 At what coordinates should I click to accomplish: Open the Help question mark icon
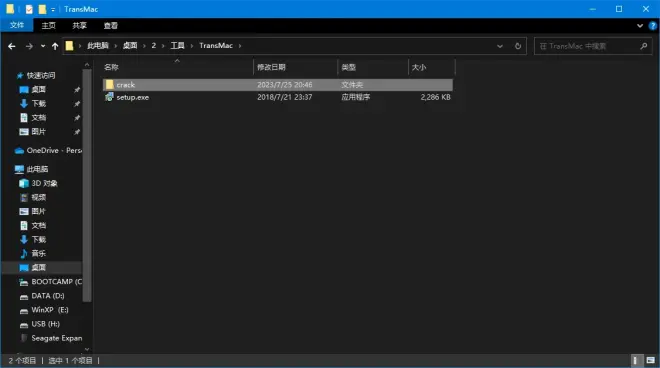[x=653, y=26]
